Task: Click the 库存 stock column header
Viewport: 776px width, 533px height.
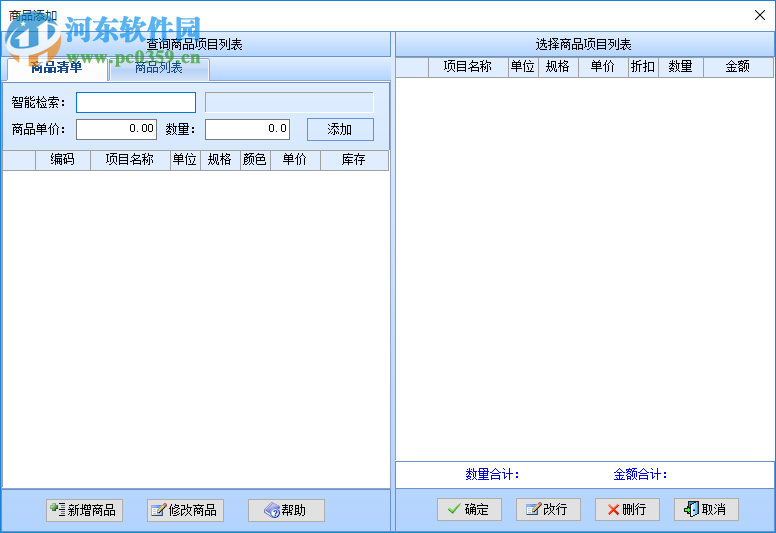Action: pos(354,160)
